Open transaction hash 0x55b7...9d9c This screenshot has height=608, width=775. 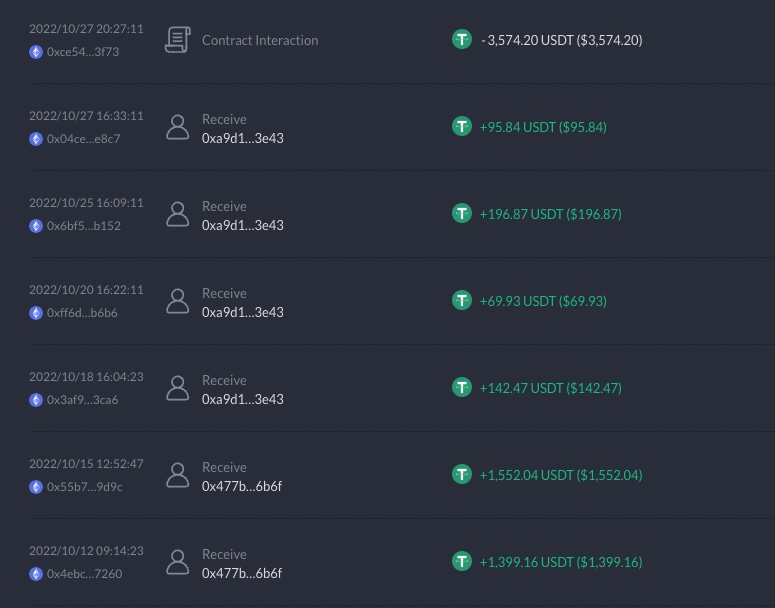[x=85, y=487]
